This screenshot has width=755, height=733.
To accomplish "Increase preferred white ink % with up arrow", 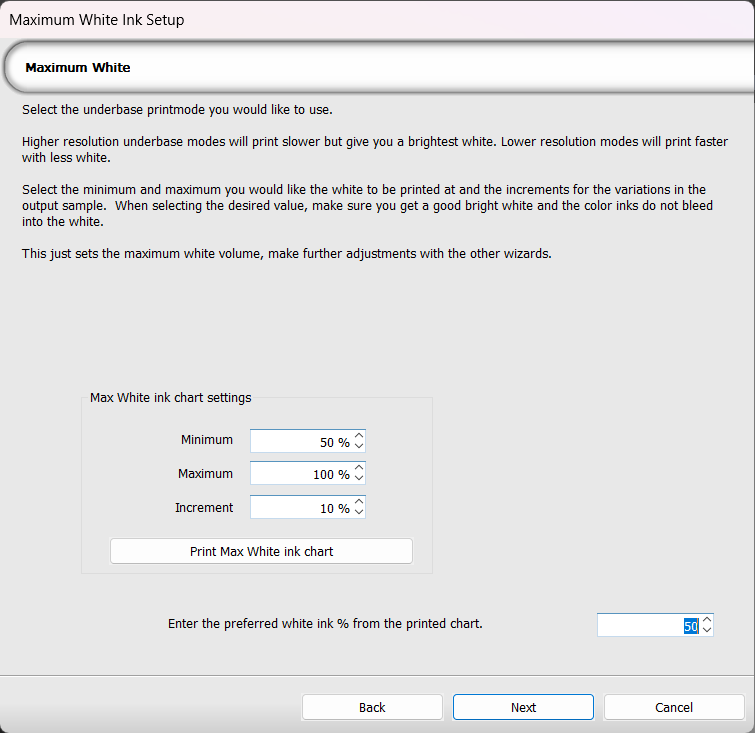I will (707, 620).
